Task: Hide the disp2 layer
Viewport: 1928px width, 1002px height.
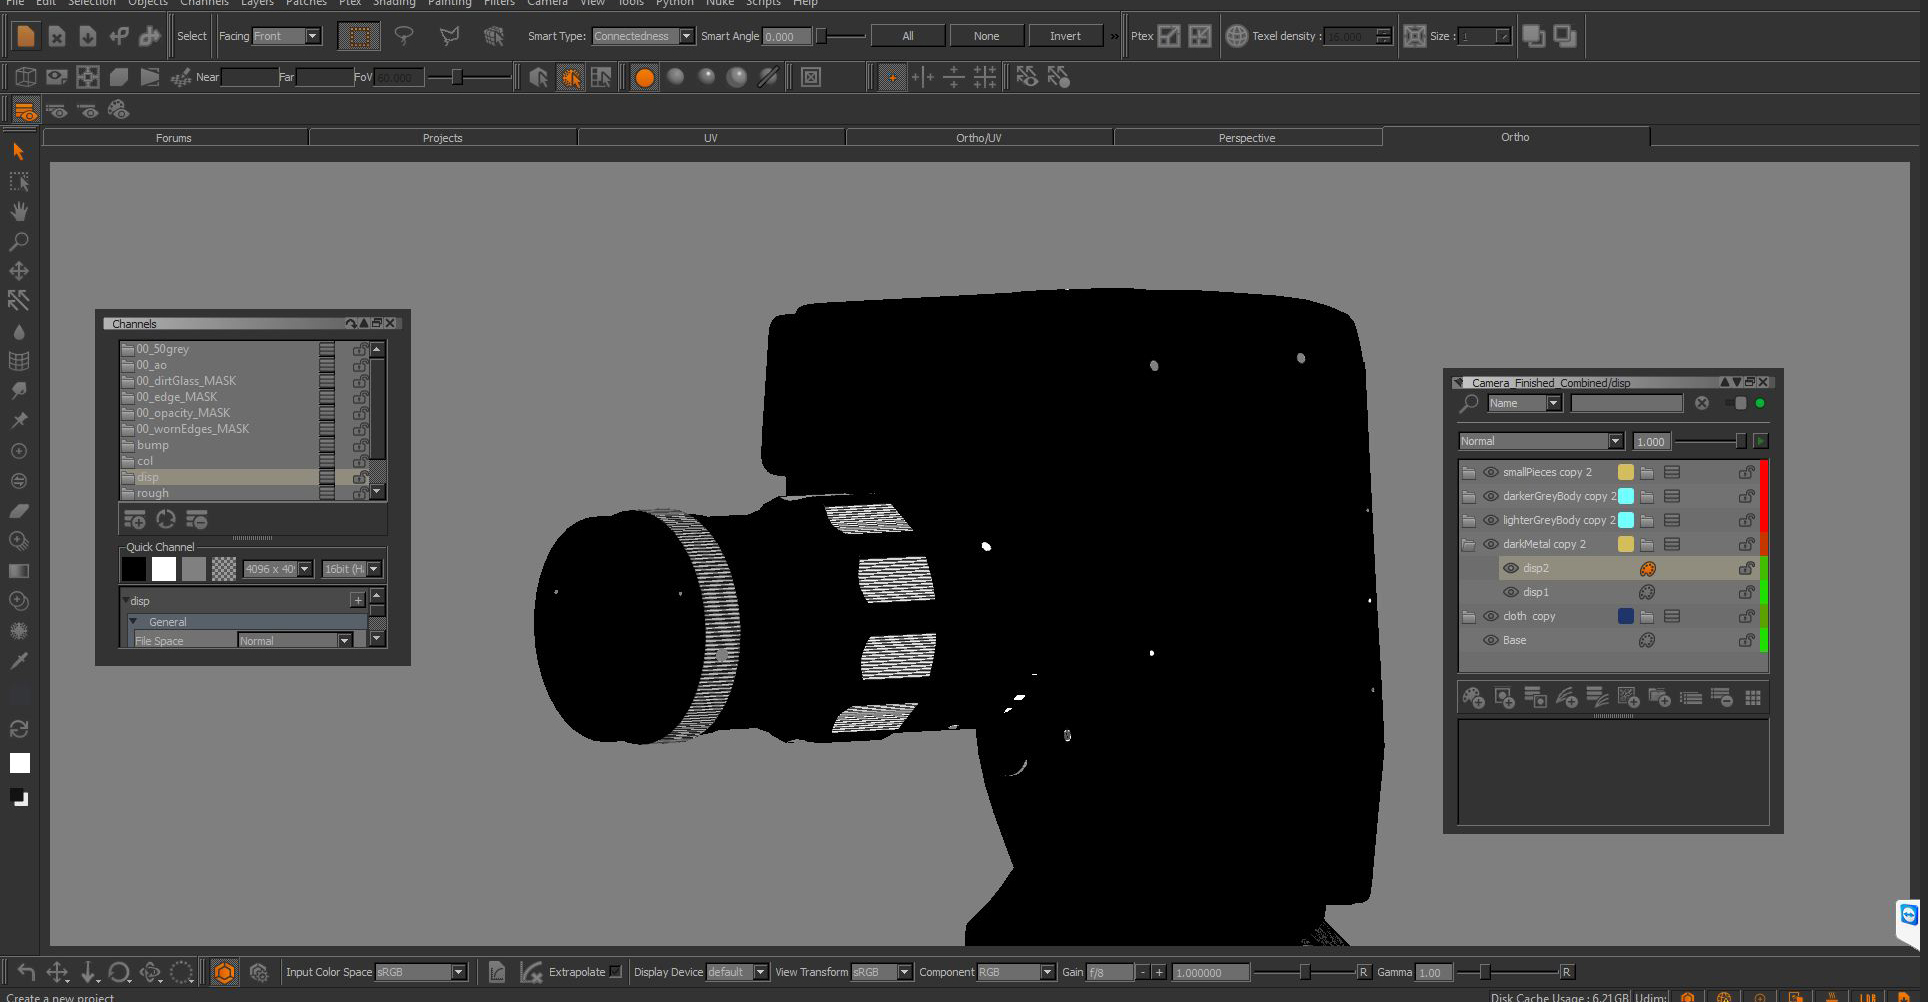Action: tap(1510, 568)
